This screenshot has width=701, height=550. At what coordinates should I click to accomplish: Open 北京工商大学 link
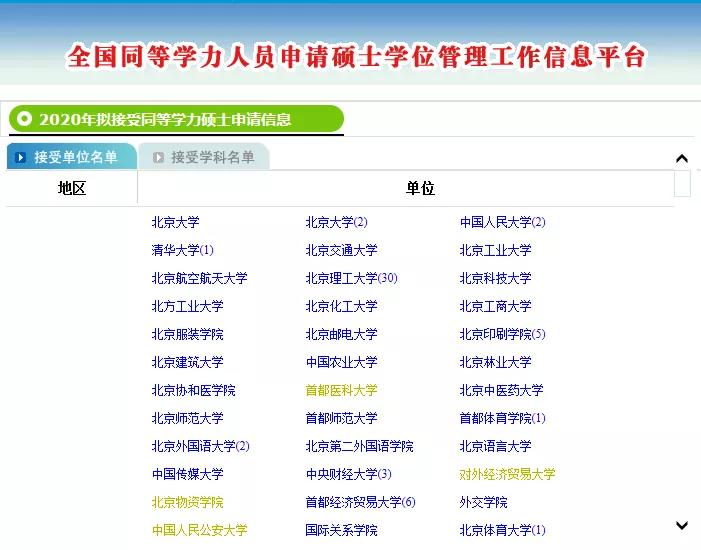[x=495, y=306]
